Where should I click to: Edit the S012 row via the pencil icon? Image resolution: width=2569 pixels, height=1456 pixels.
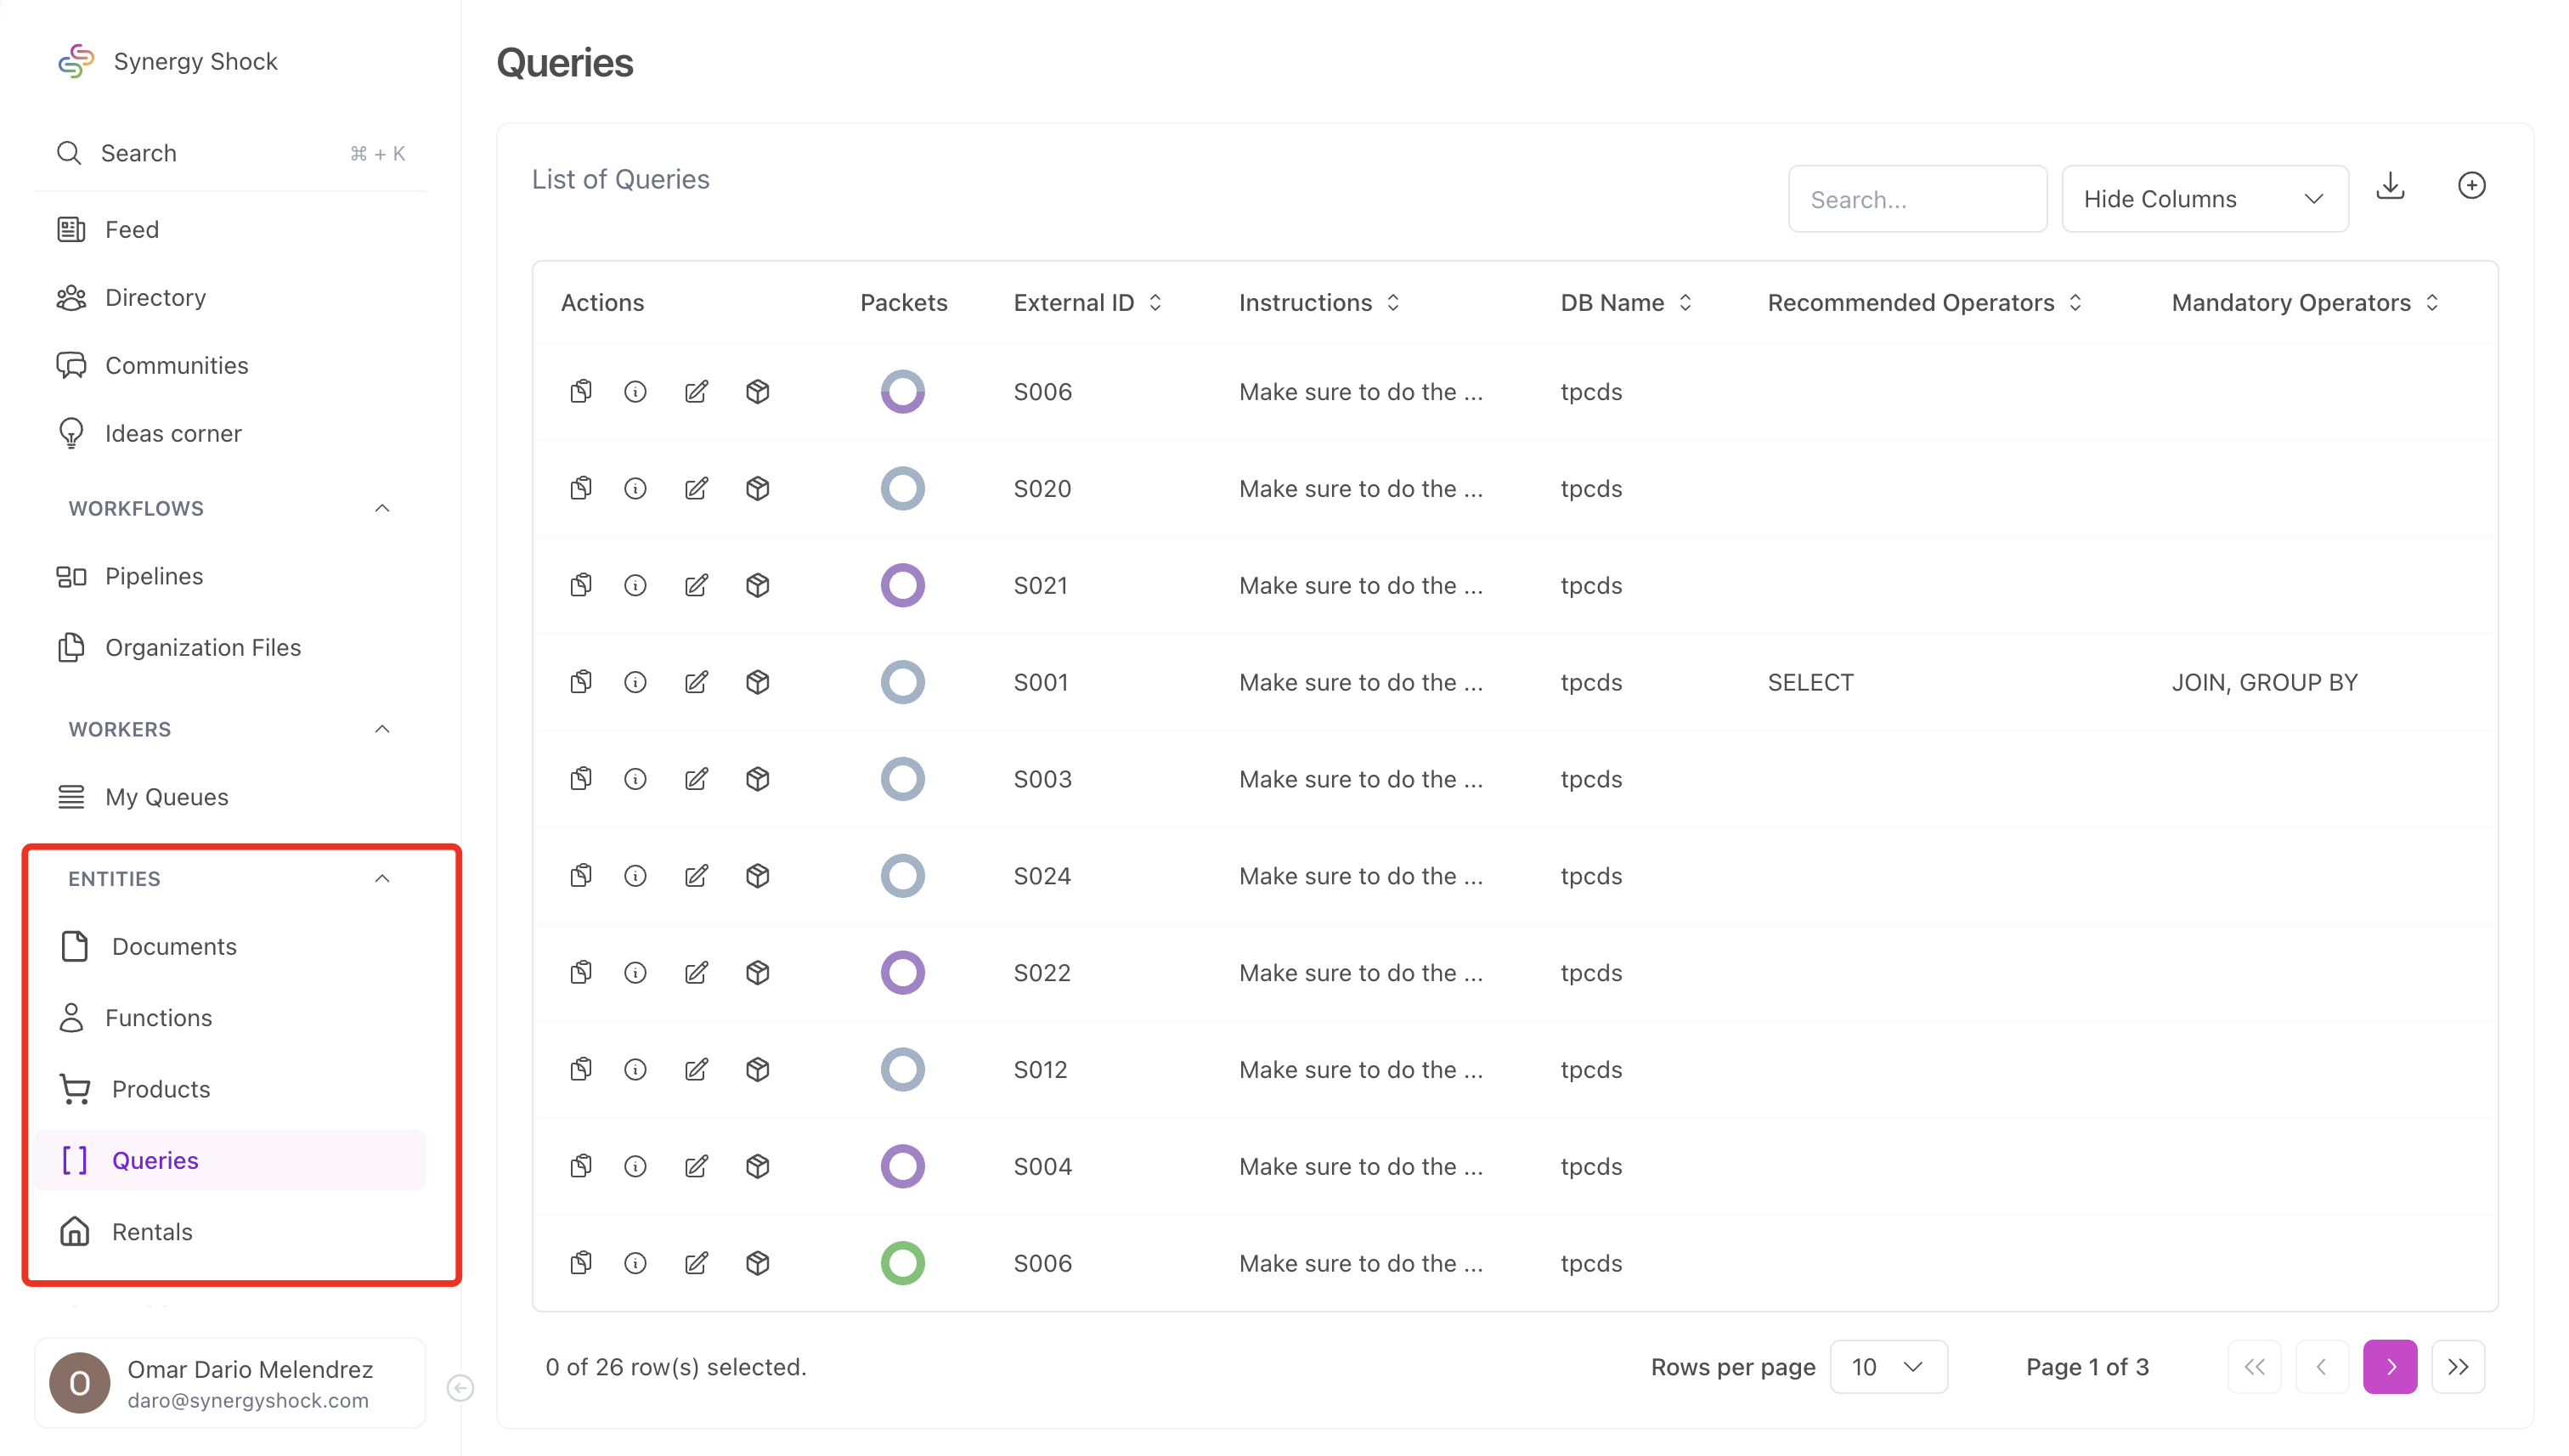tap(696, 1070)
